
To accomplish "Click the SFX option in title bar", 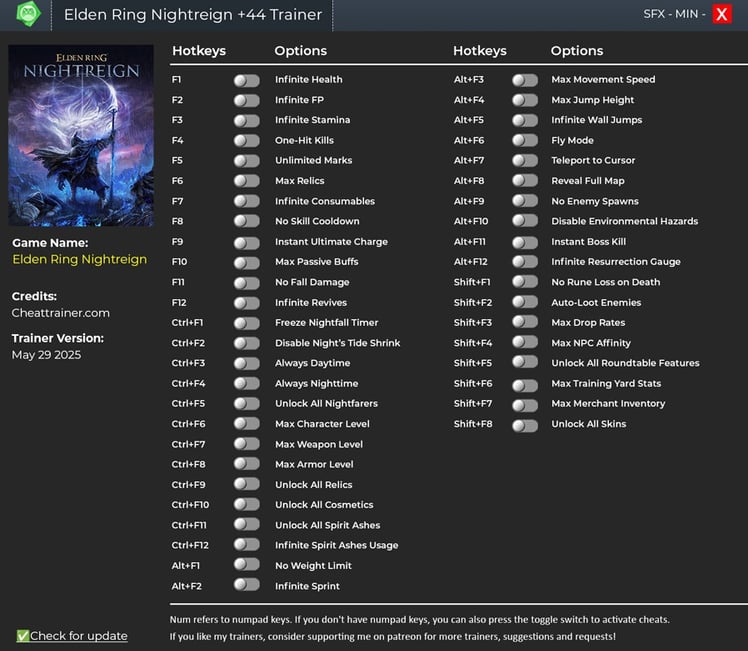I will [654, 14].
